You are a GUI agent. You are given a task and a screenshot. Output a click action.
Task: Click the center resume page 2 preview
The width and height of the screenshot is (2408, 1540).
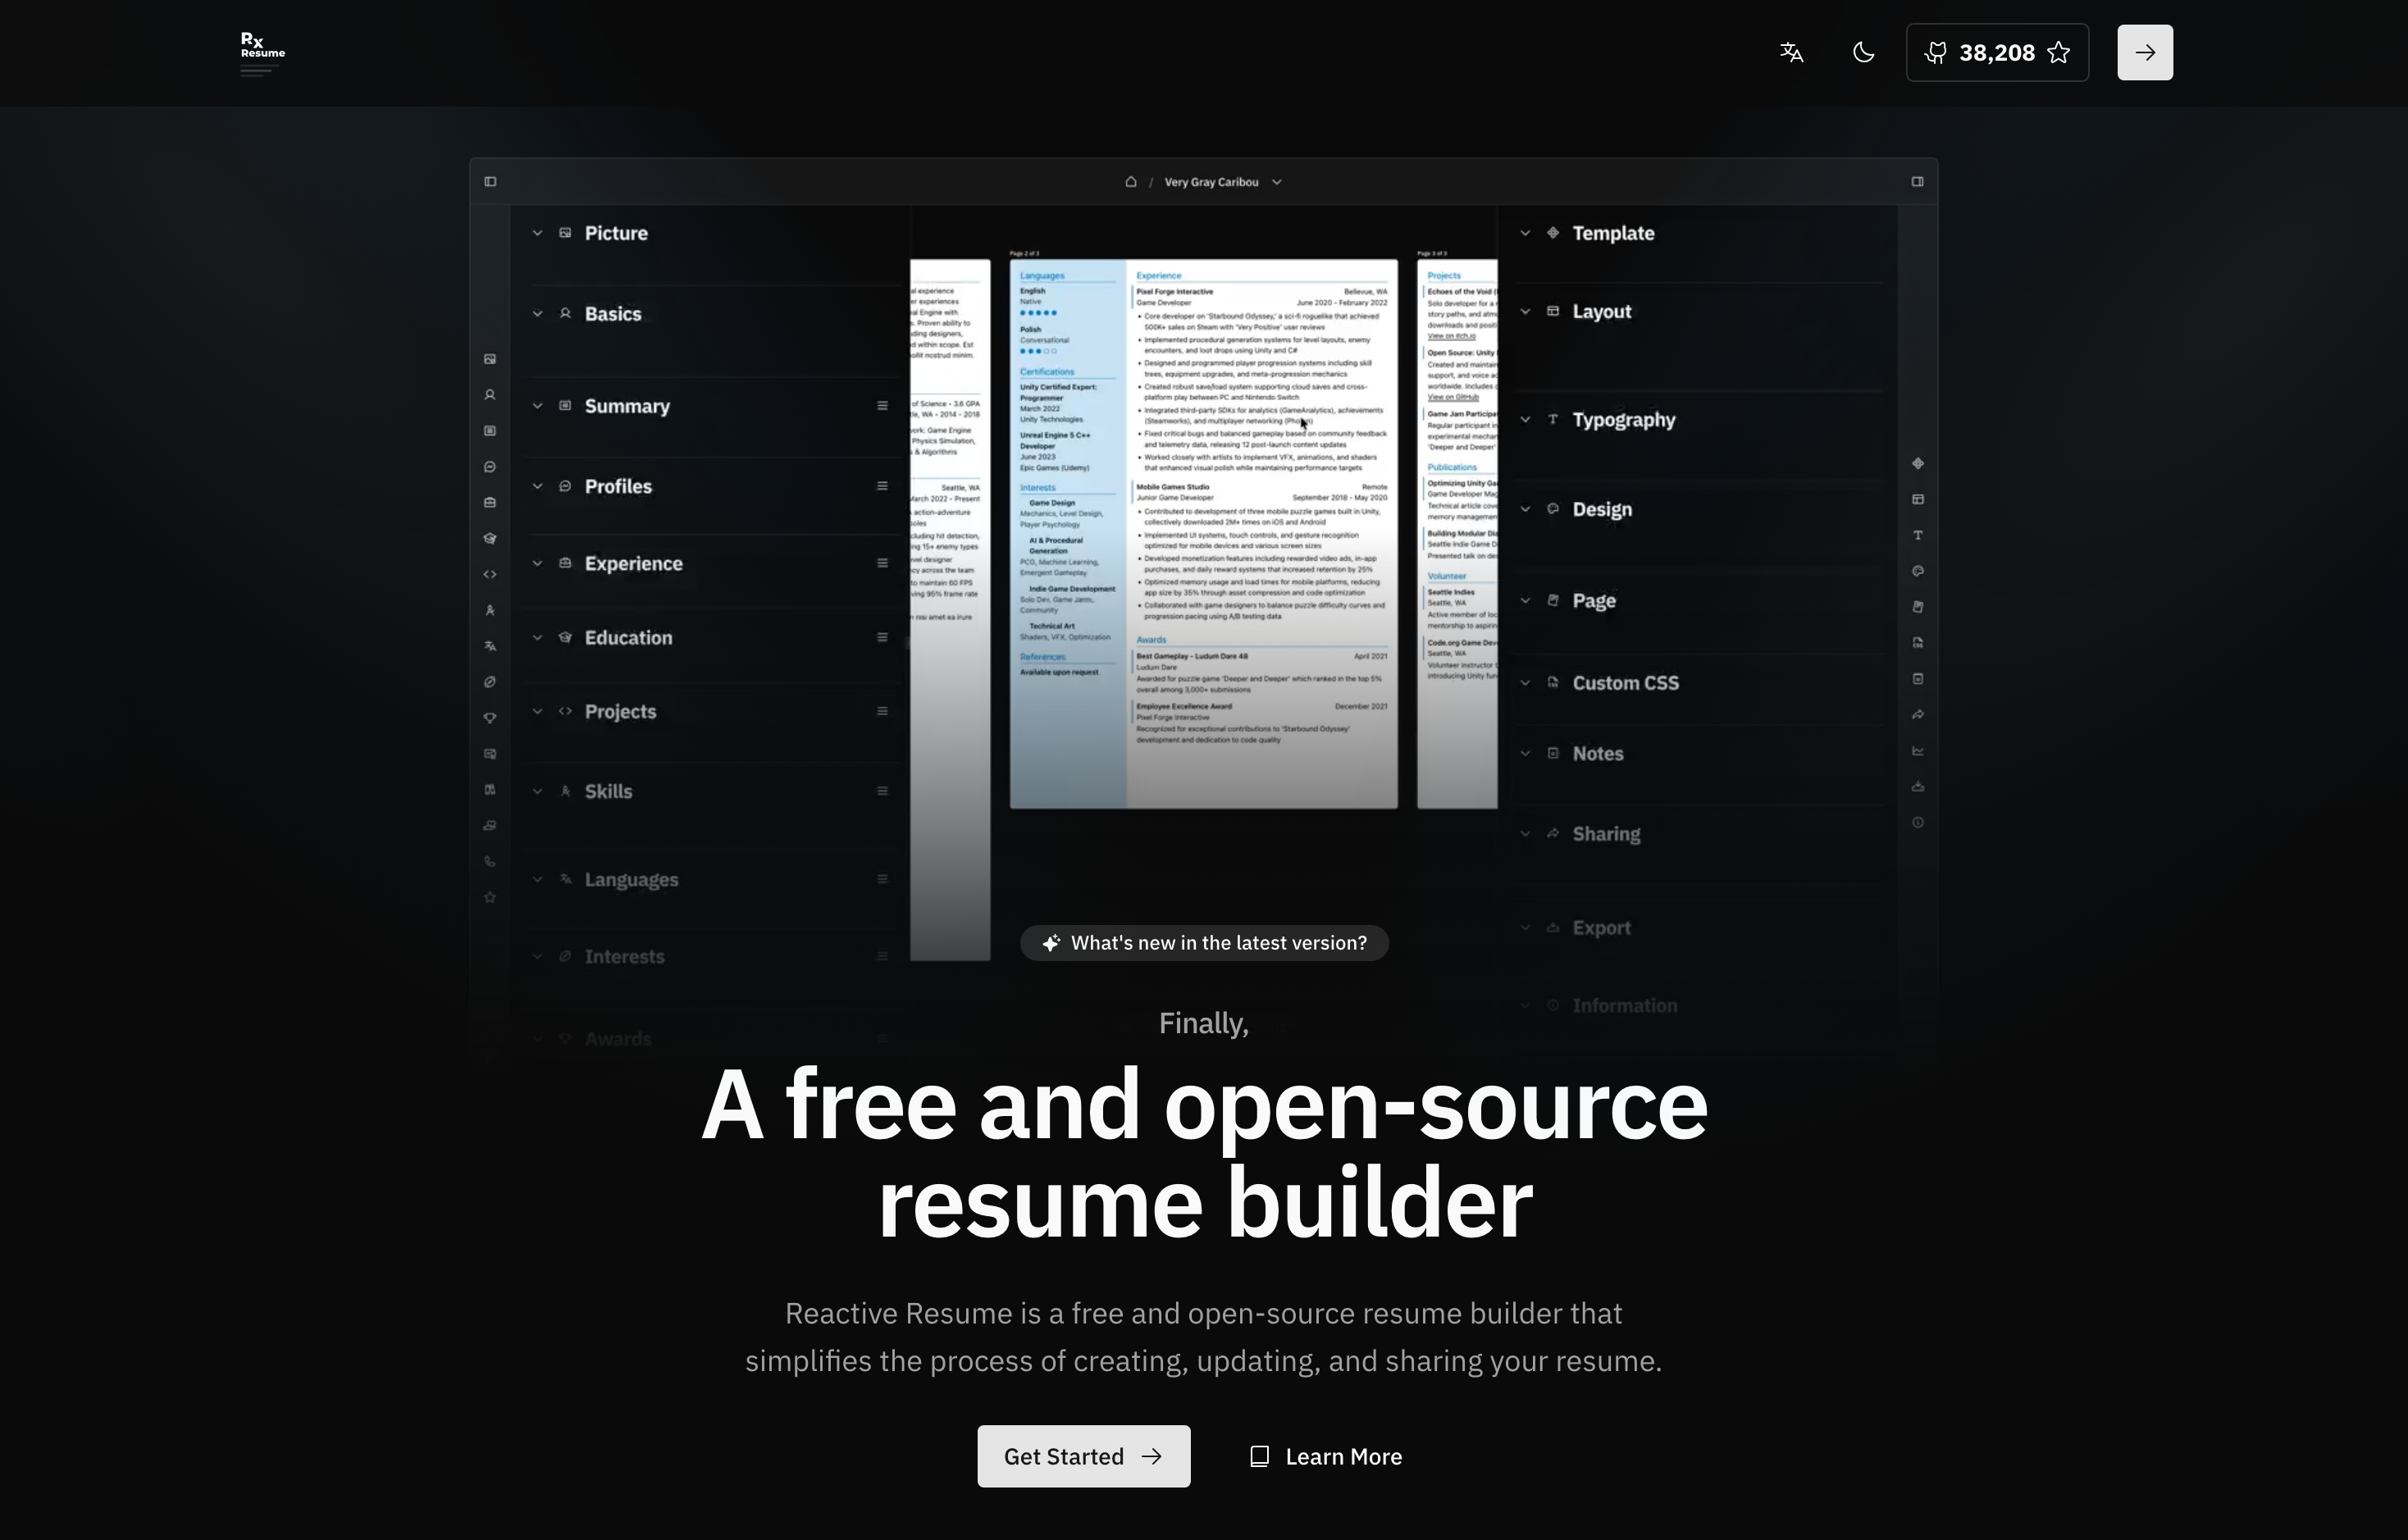[x=1203, y=533]
